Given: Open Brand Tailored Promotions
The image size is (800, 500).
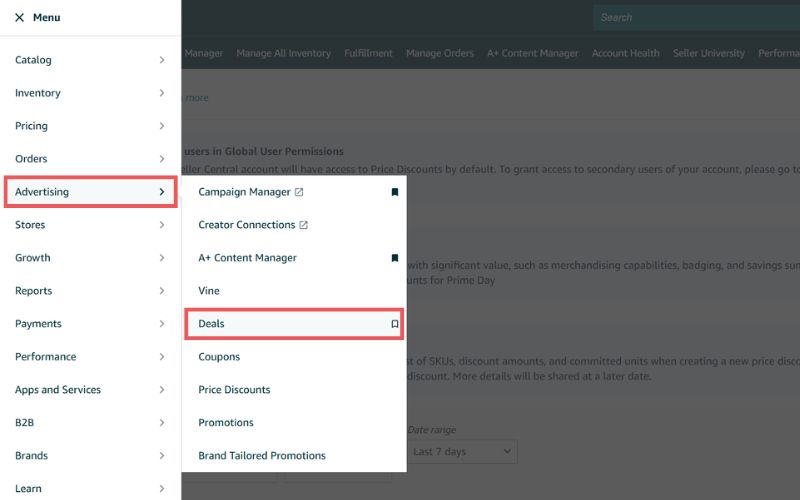Looking at the screenshot, I should tap(262, 456).
